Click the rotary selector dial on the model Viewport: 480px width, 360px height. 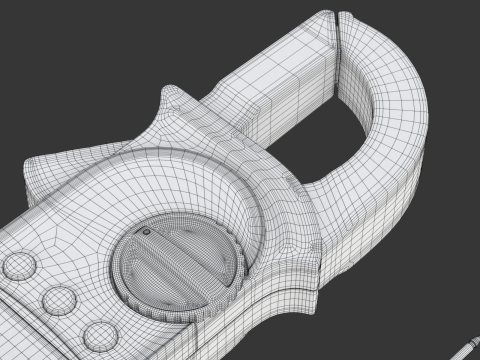(x=178, y=268)
